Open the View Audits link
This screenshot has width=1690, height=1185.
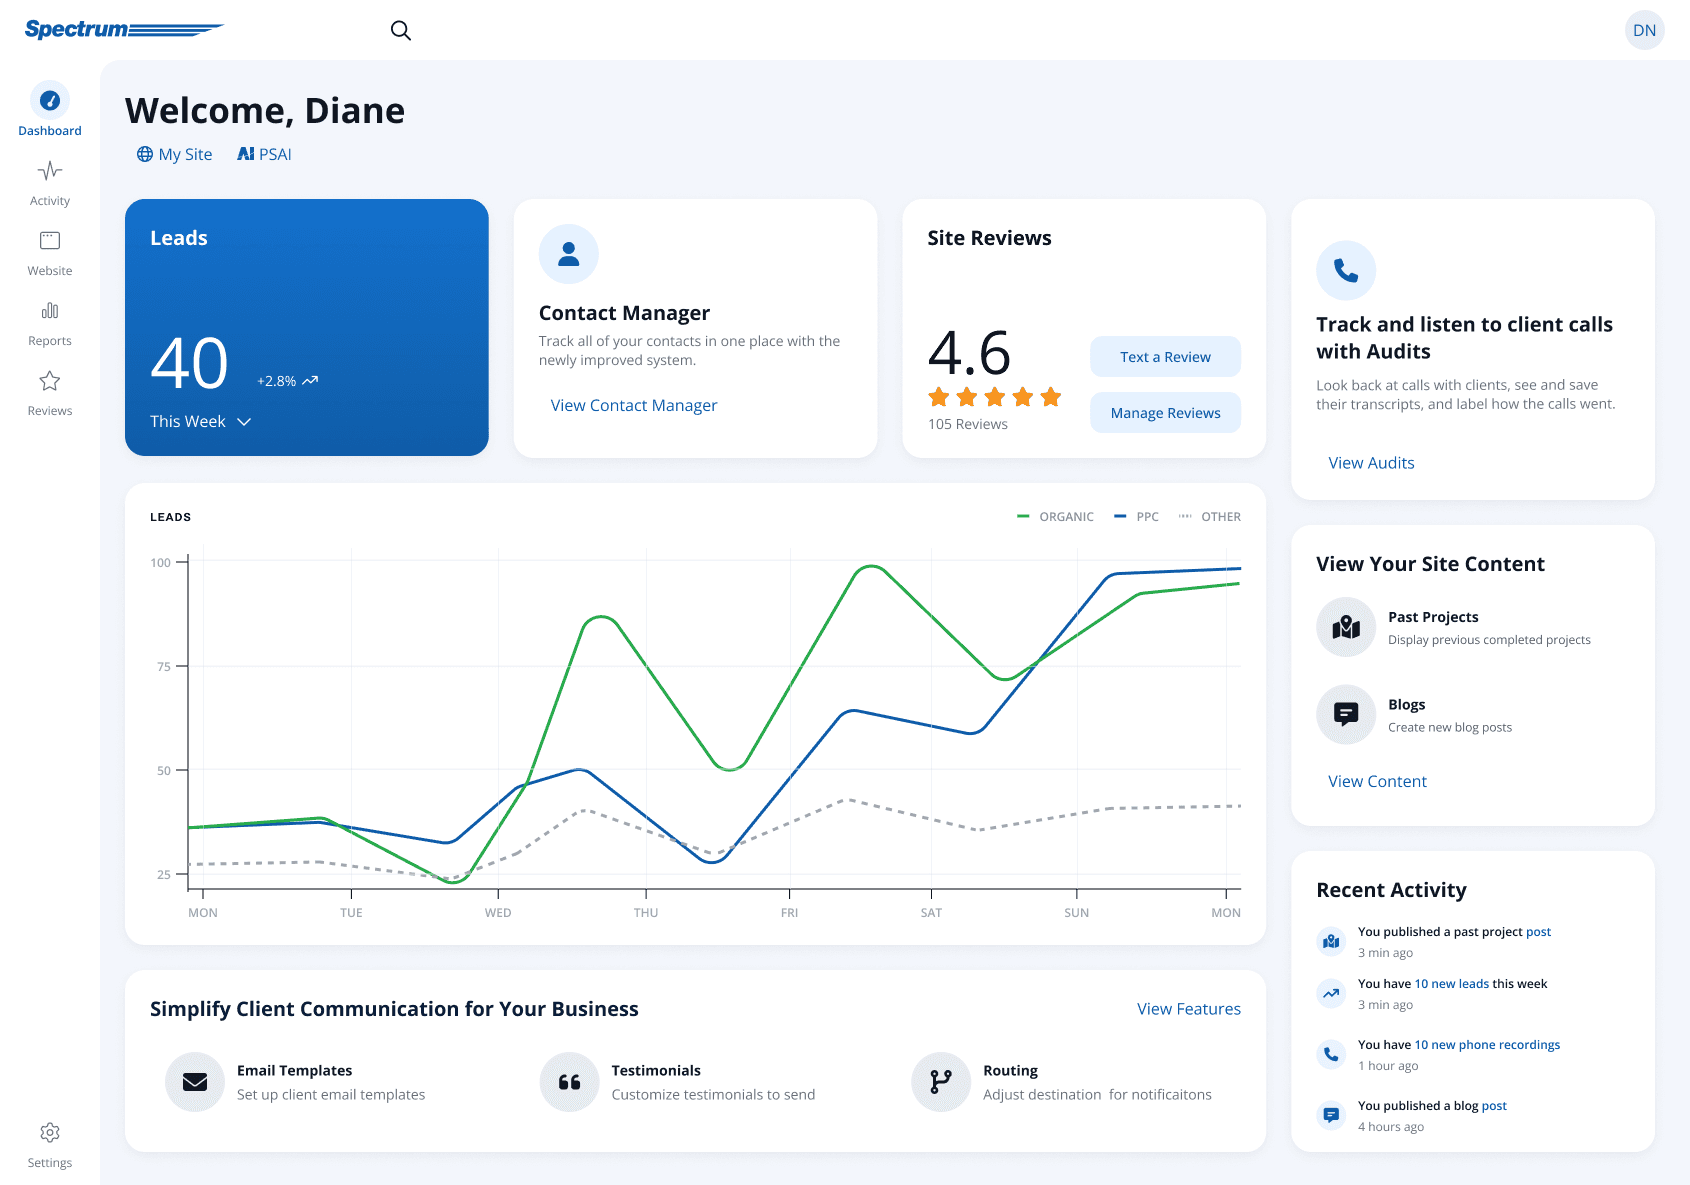tap(1371, 463)
